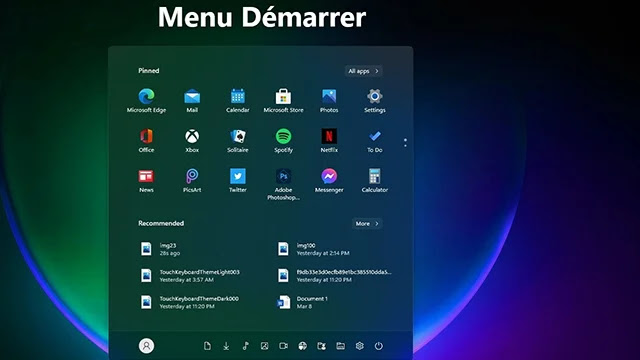Open the personal folder shortcut
The image size is (640, 360).
point(322,346)
